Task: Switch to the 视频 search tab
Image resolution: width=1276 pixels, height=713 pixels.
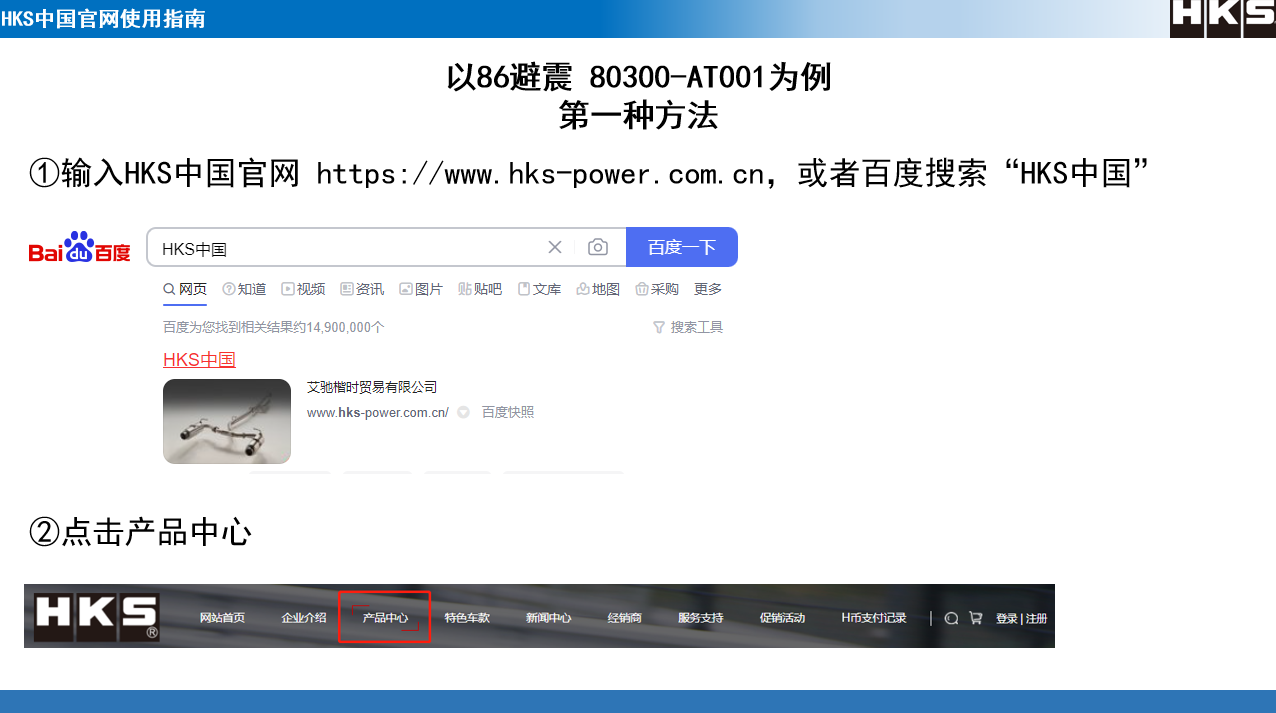Action: [x=304, y=289]
